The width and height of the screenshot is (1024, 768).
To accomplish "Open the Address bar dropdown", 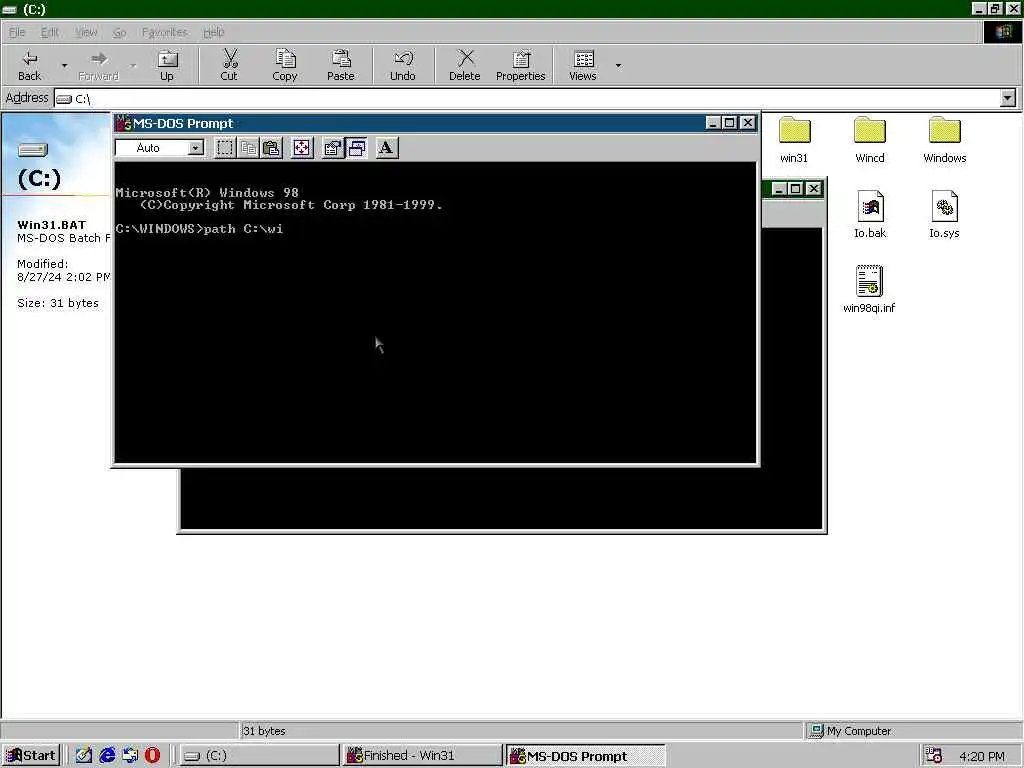I will pos(1008,98).
